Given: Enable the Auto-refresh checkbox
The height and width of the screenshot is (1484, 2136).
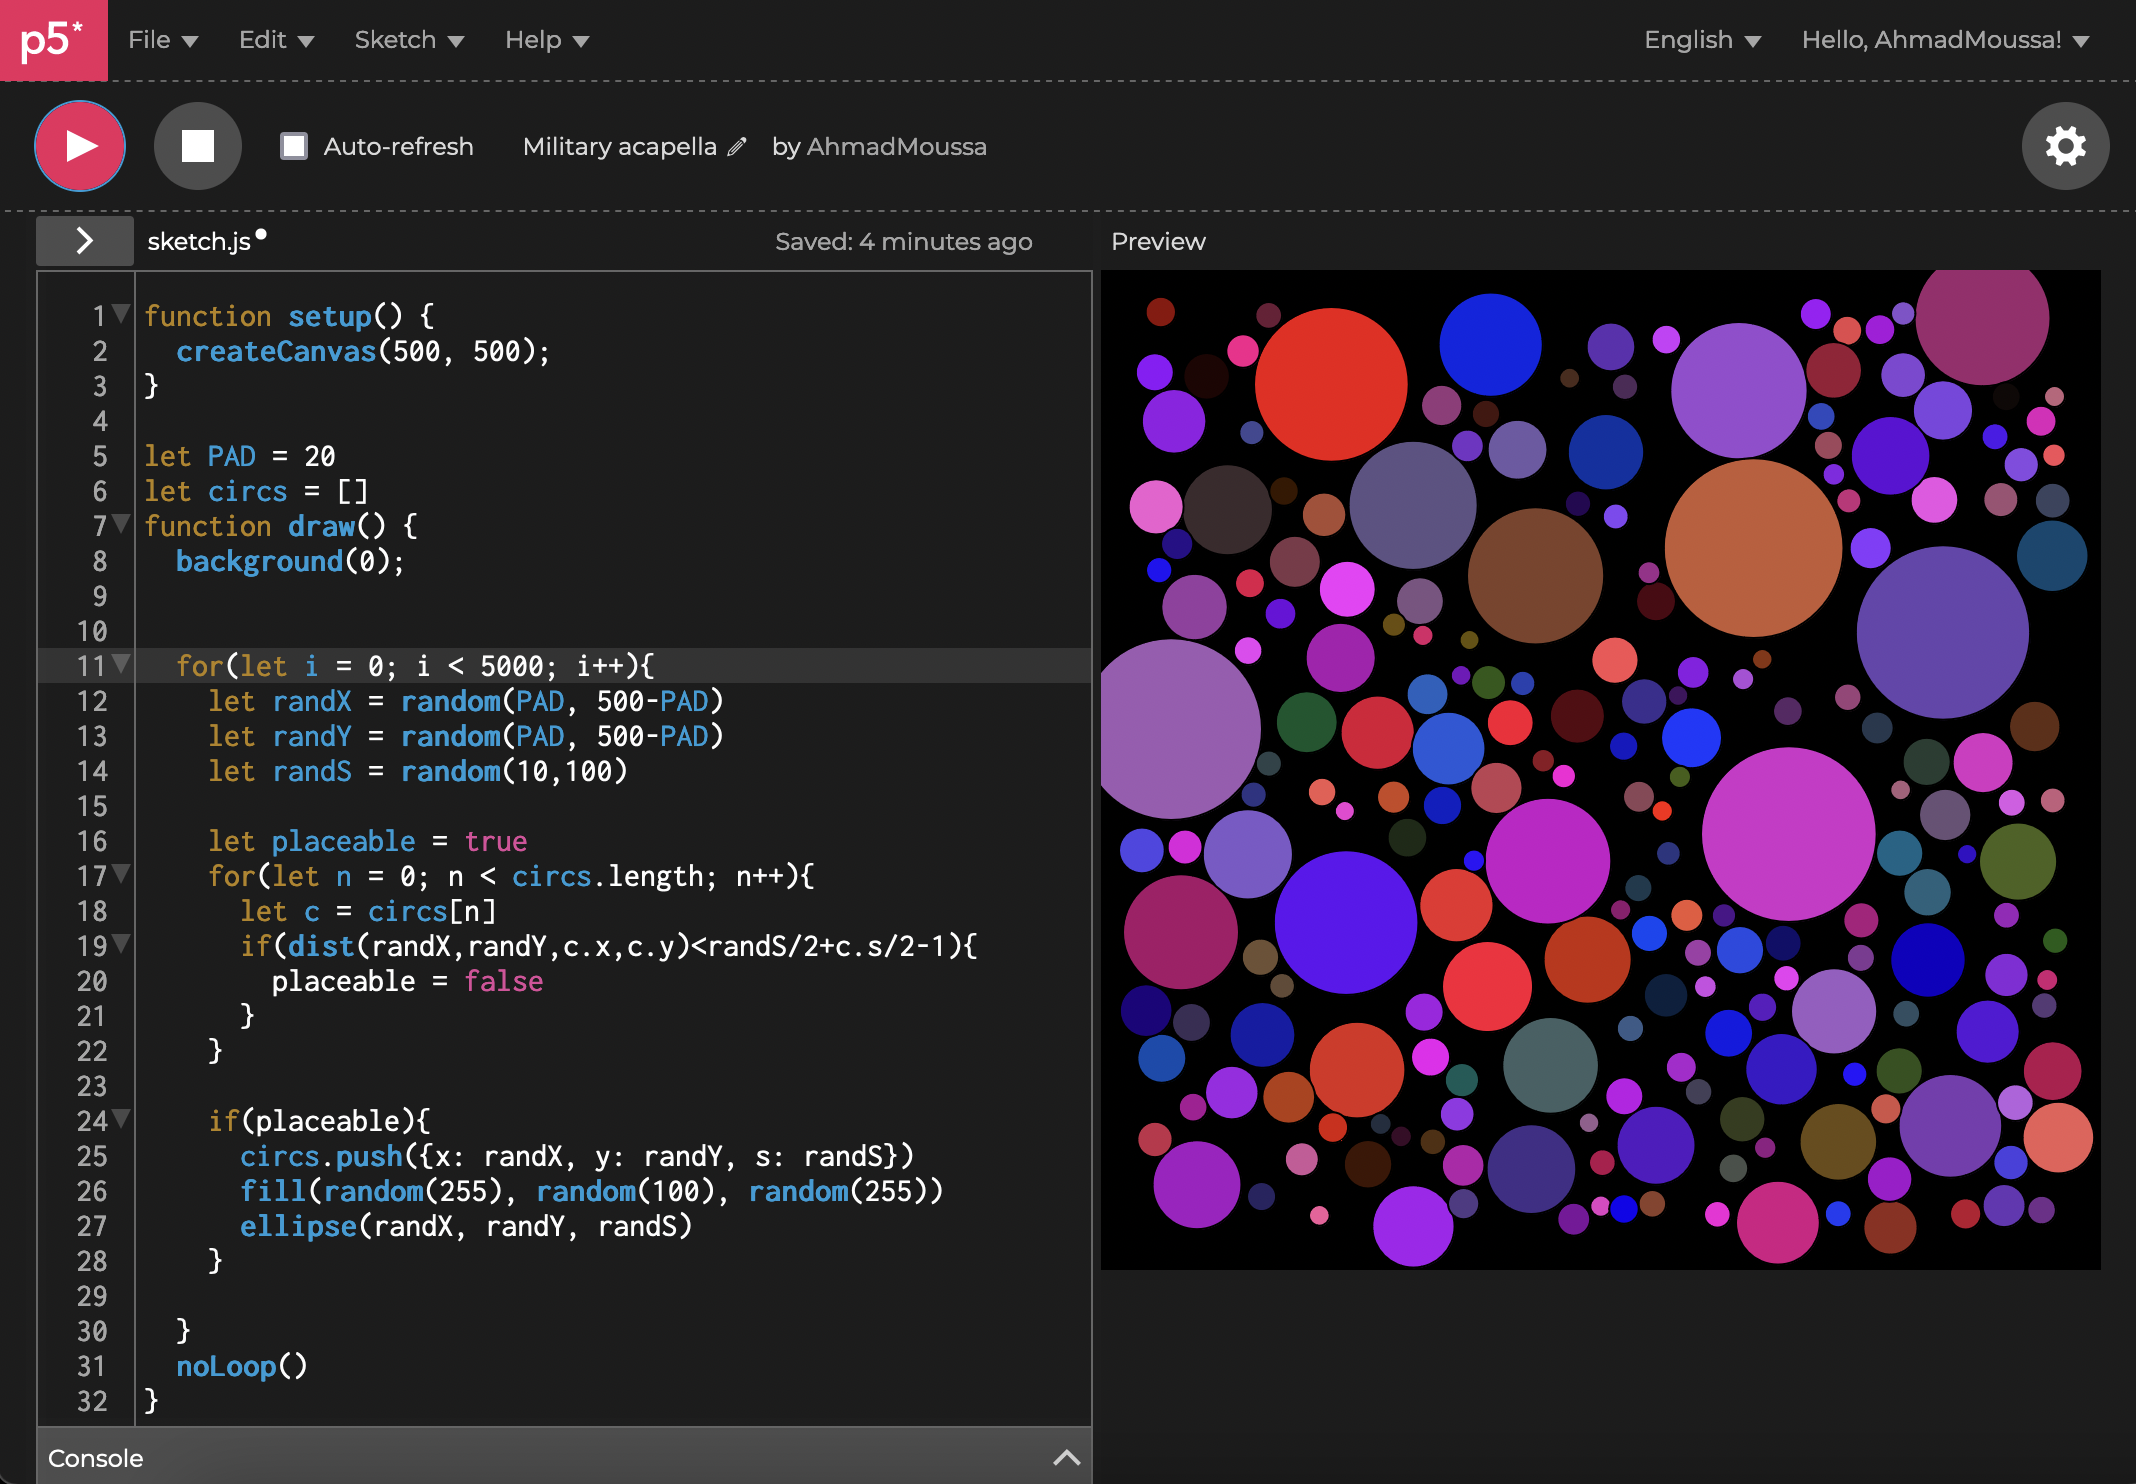Looking at the screenshot, I should click(x=294, y=146).
